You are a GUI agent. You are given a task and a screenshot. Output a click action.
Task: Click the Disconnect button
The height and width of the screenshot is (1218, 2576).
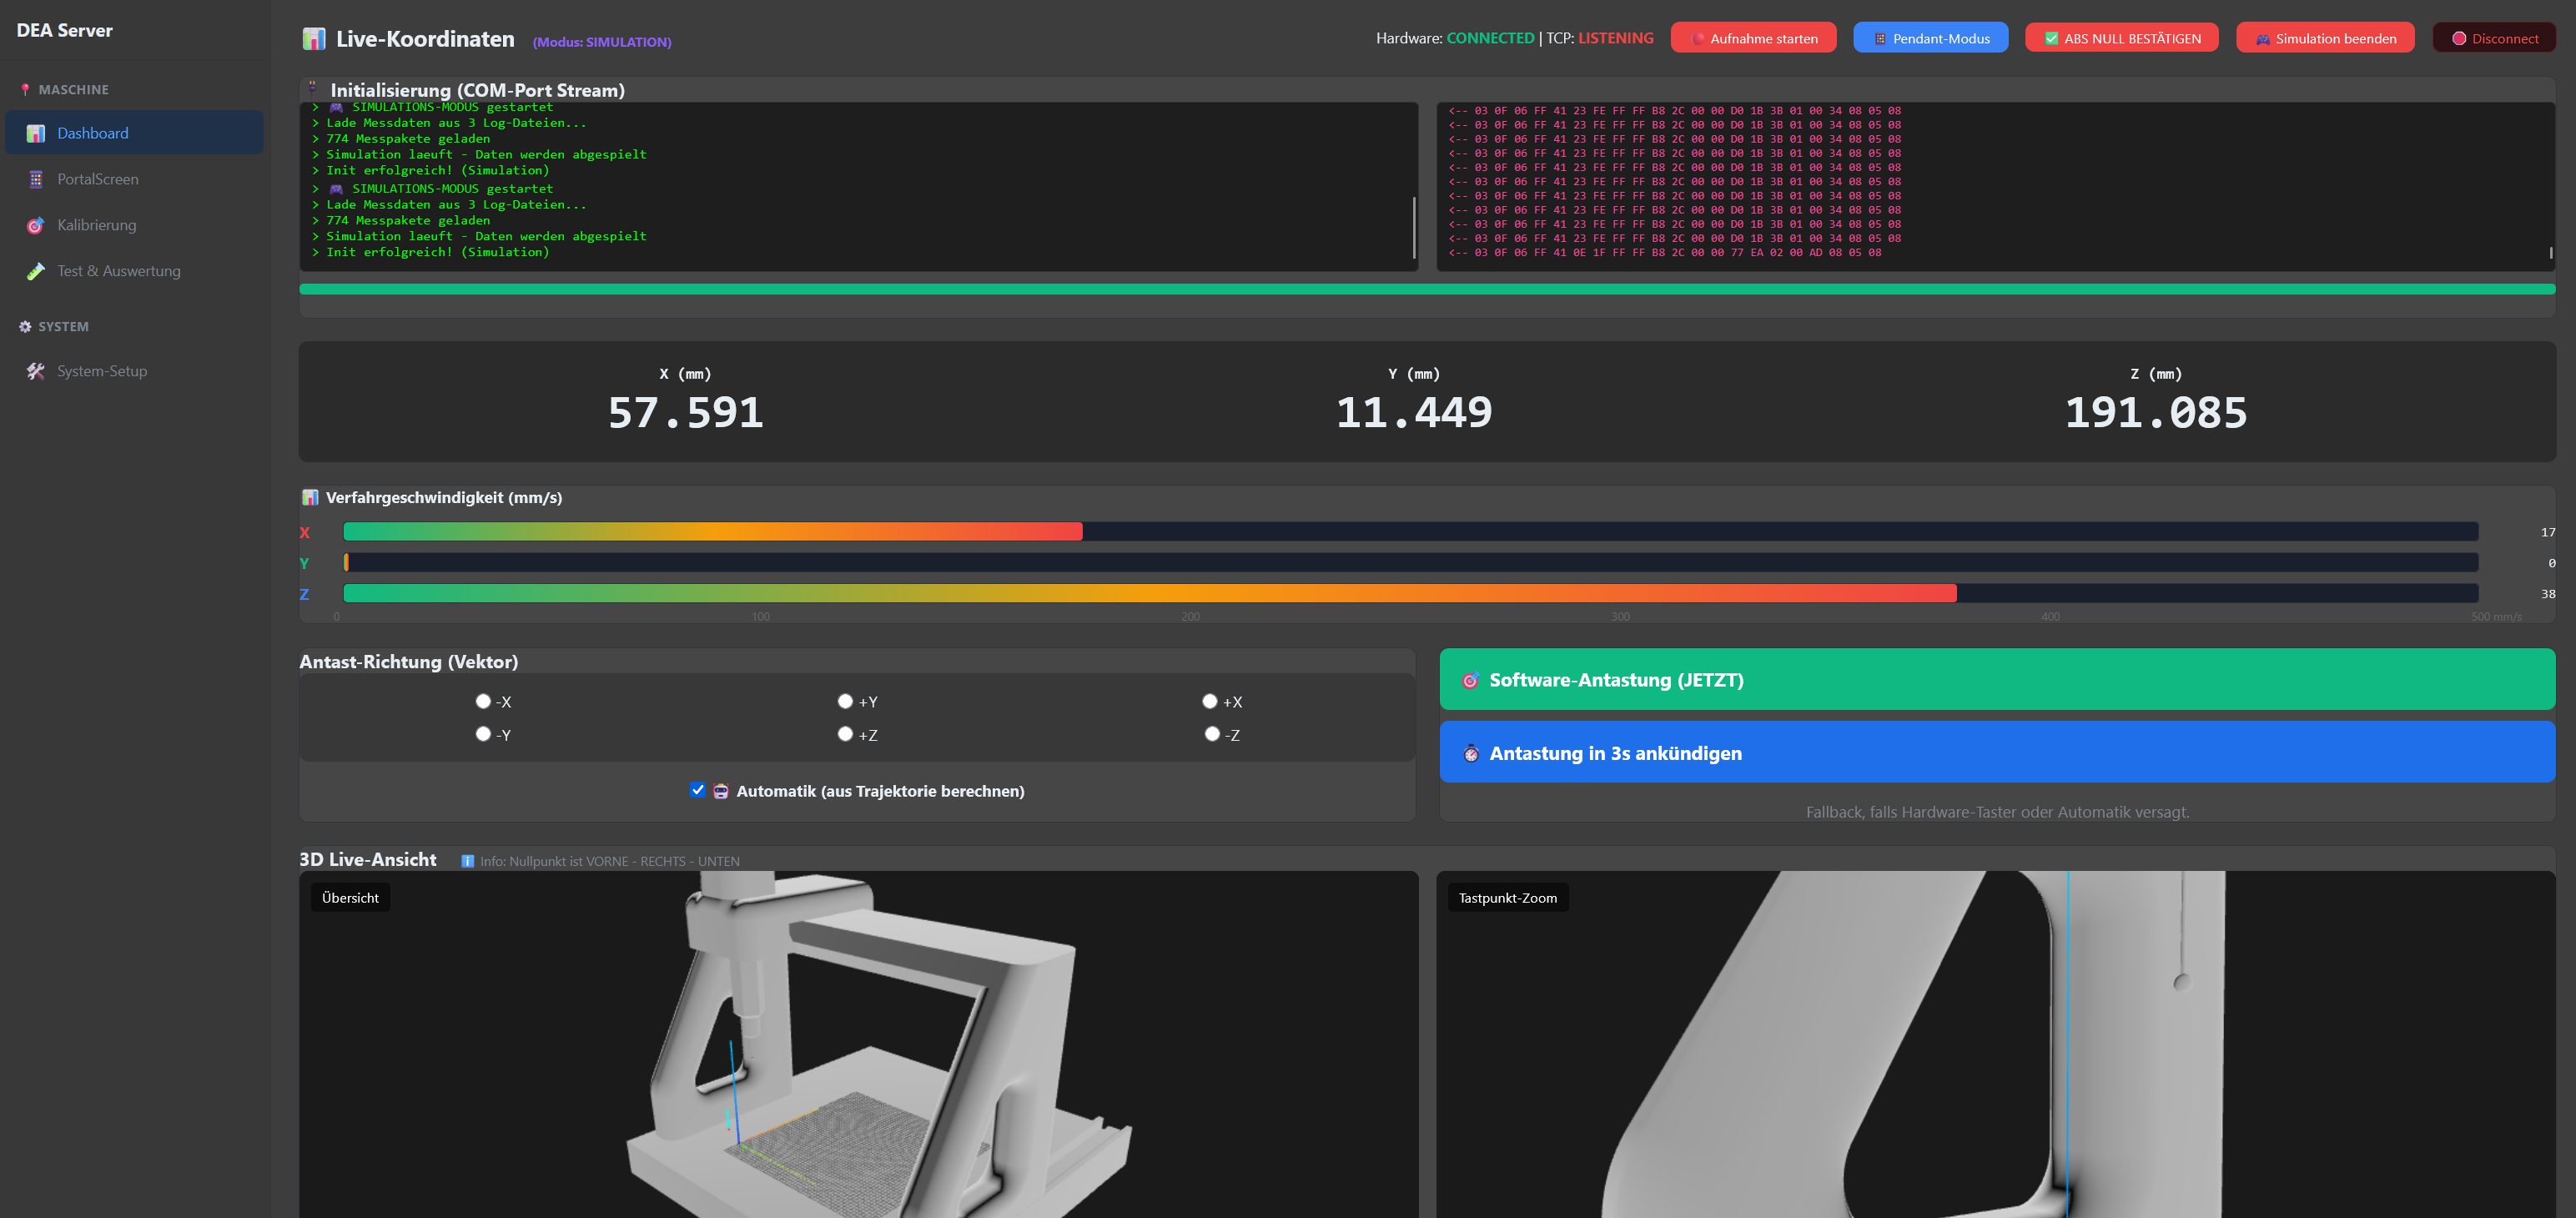click(2495, 38)
